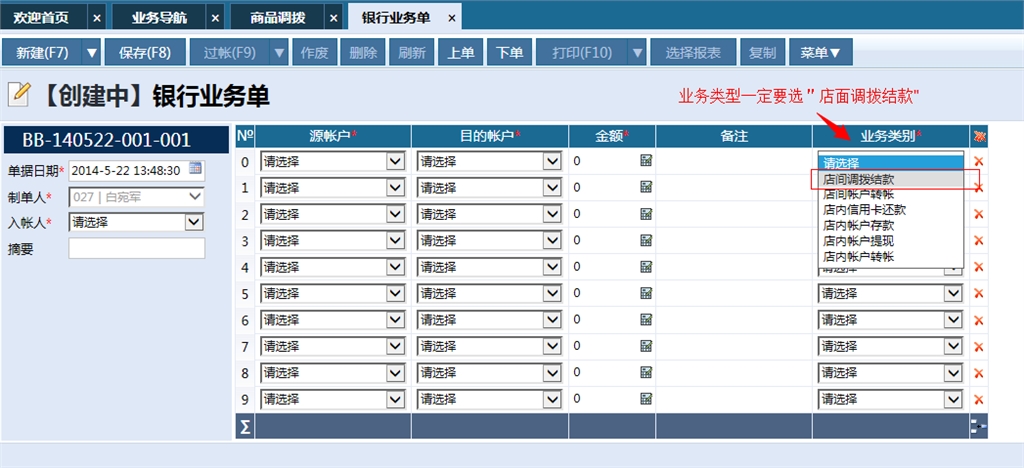Click the edit note icon beside title
This screenshot has height=468, width=1024.
(x=18, y=95)
